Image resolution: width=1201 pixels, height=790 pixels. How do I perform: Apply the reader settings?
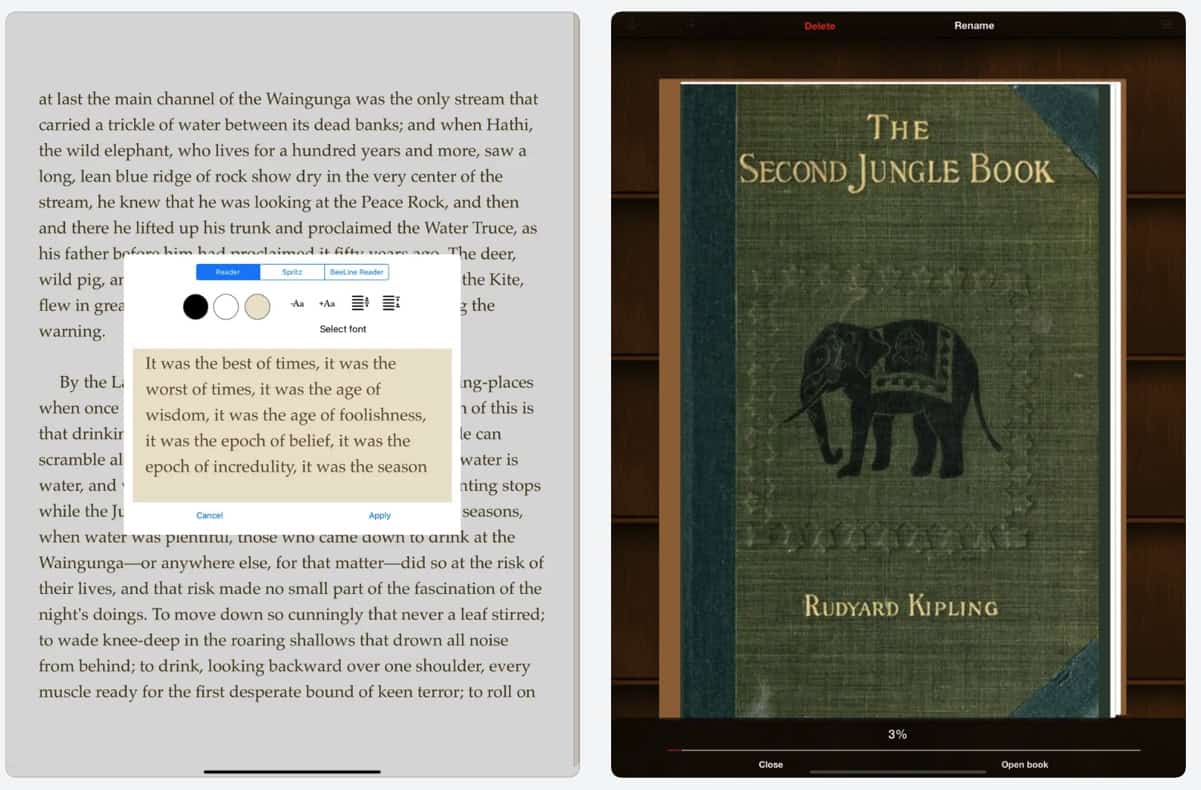coord(380,516)
